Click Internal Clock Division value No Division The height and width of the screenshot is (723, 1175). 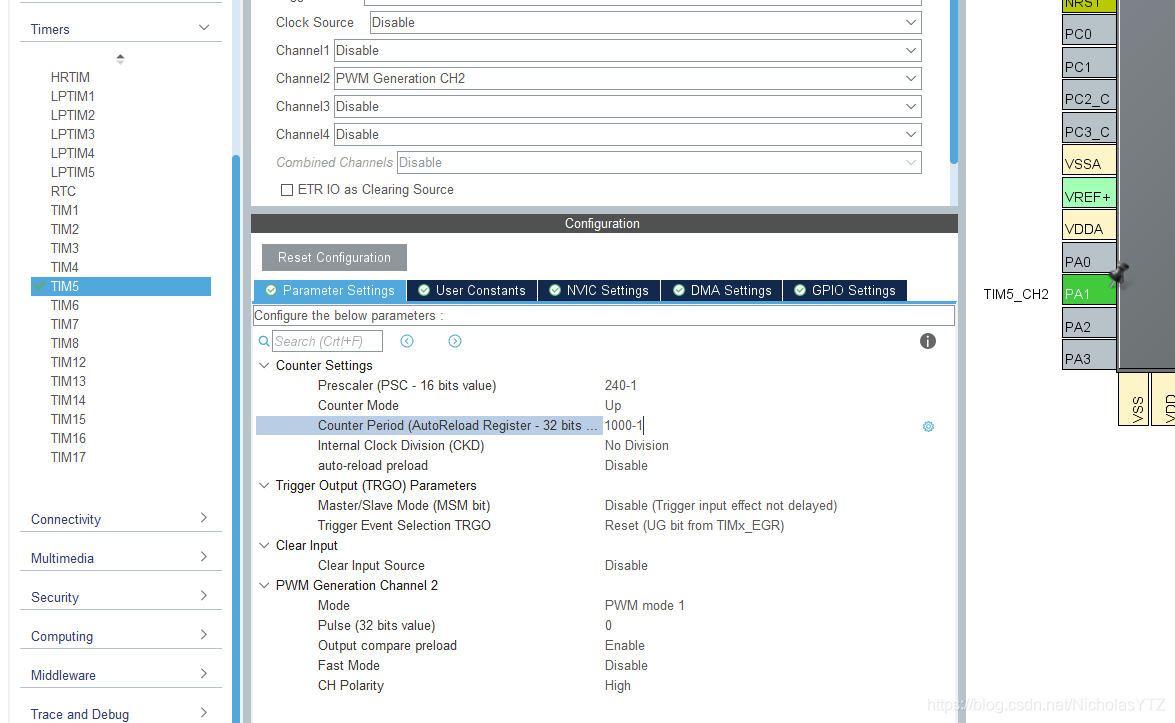pyautogui.click(x=637, y=446)
